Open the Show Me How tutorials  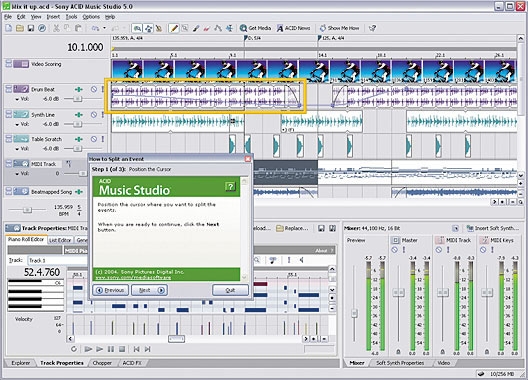[339, 28]
